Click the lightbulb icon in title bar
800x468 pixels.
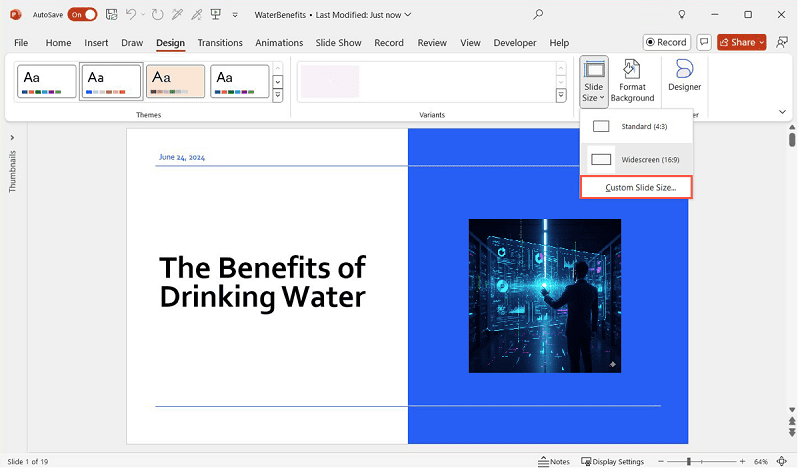pos(682,15)
